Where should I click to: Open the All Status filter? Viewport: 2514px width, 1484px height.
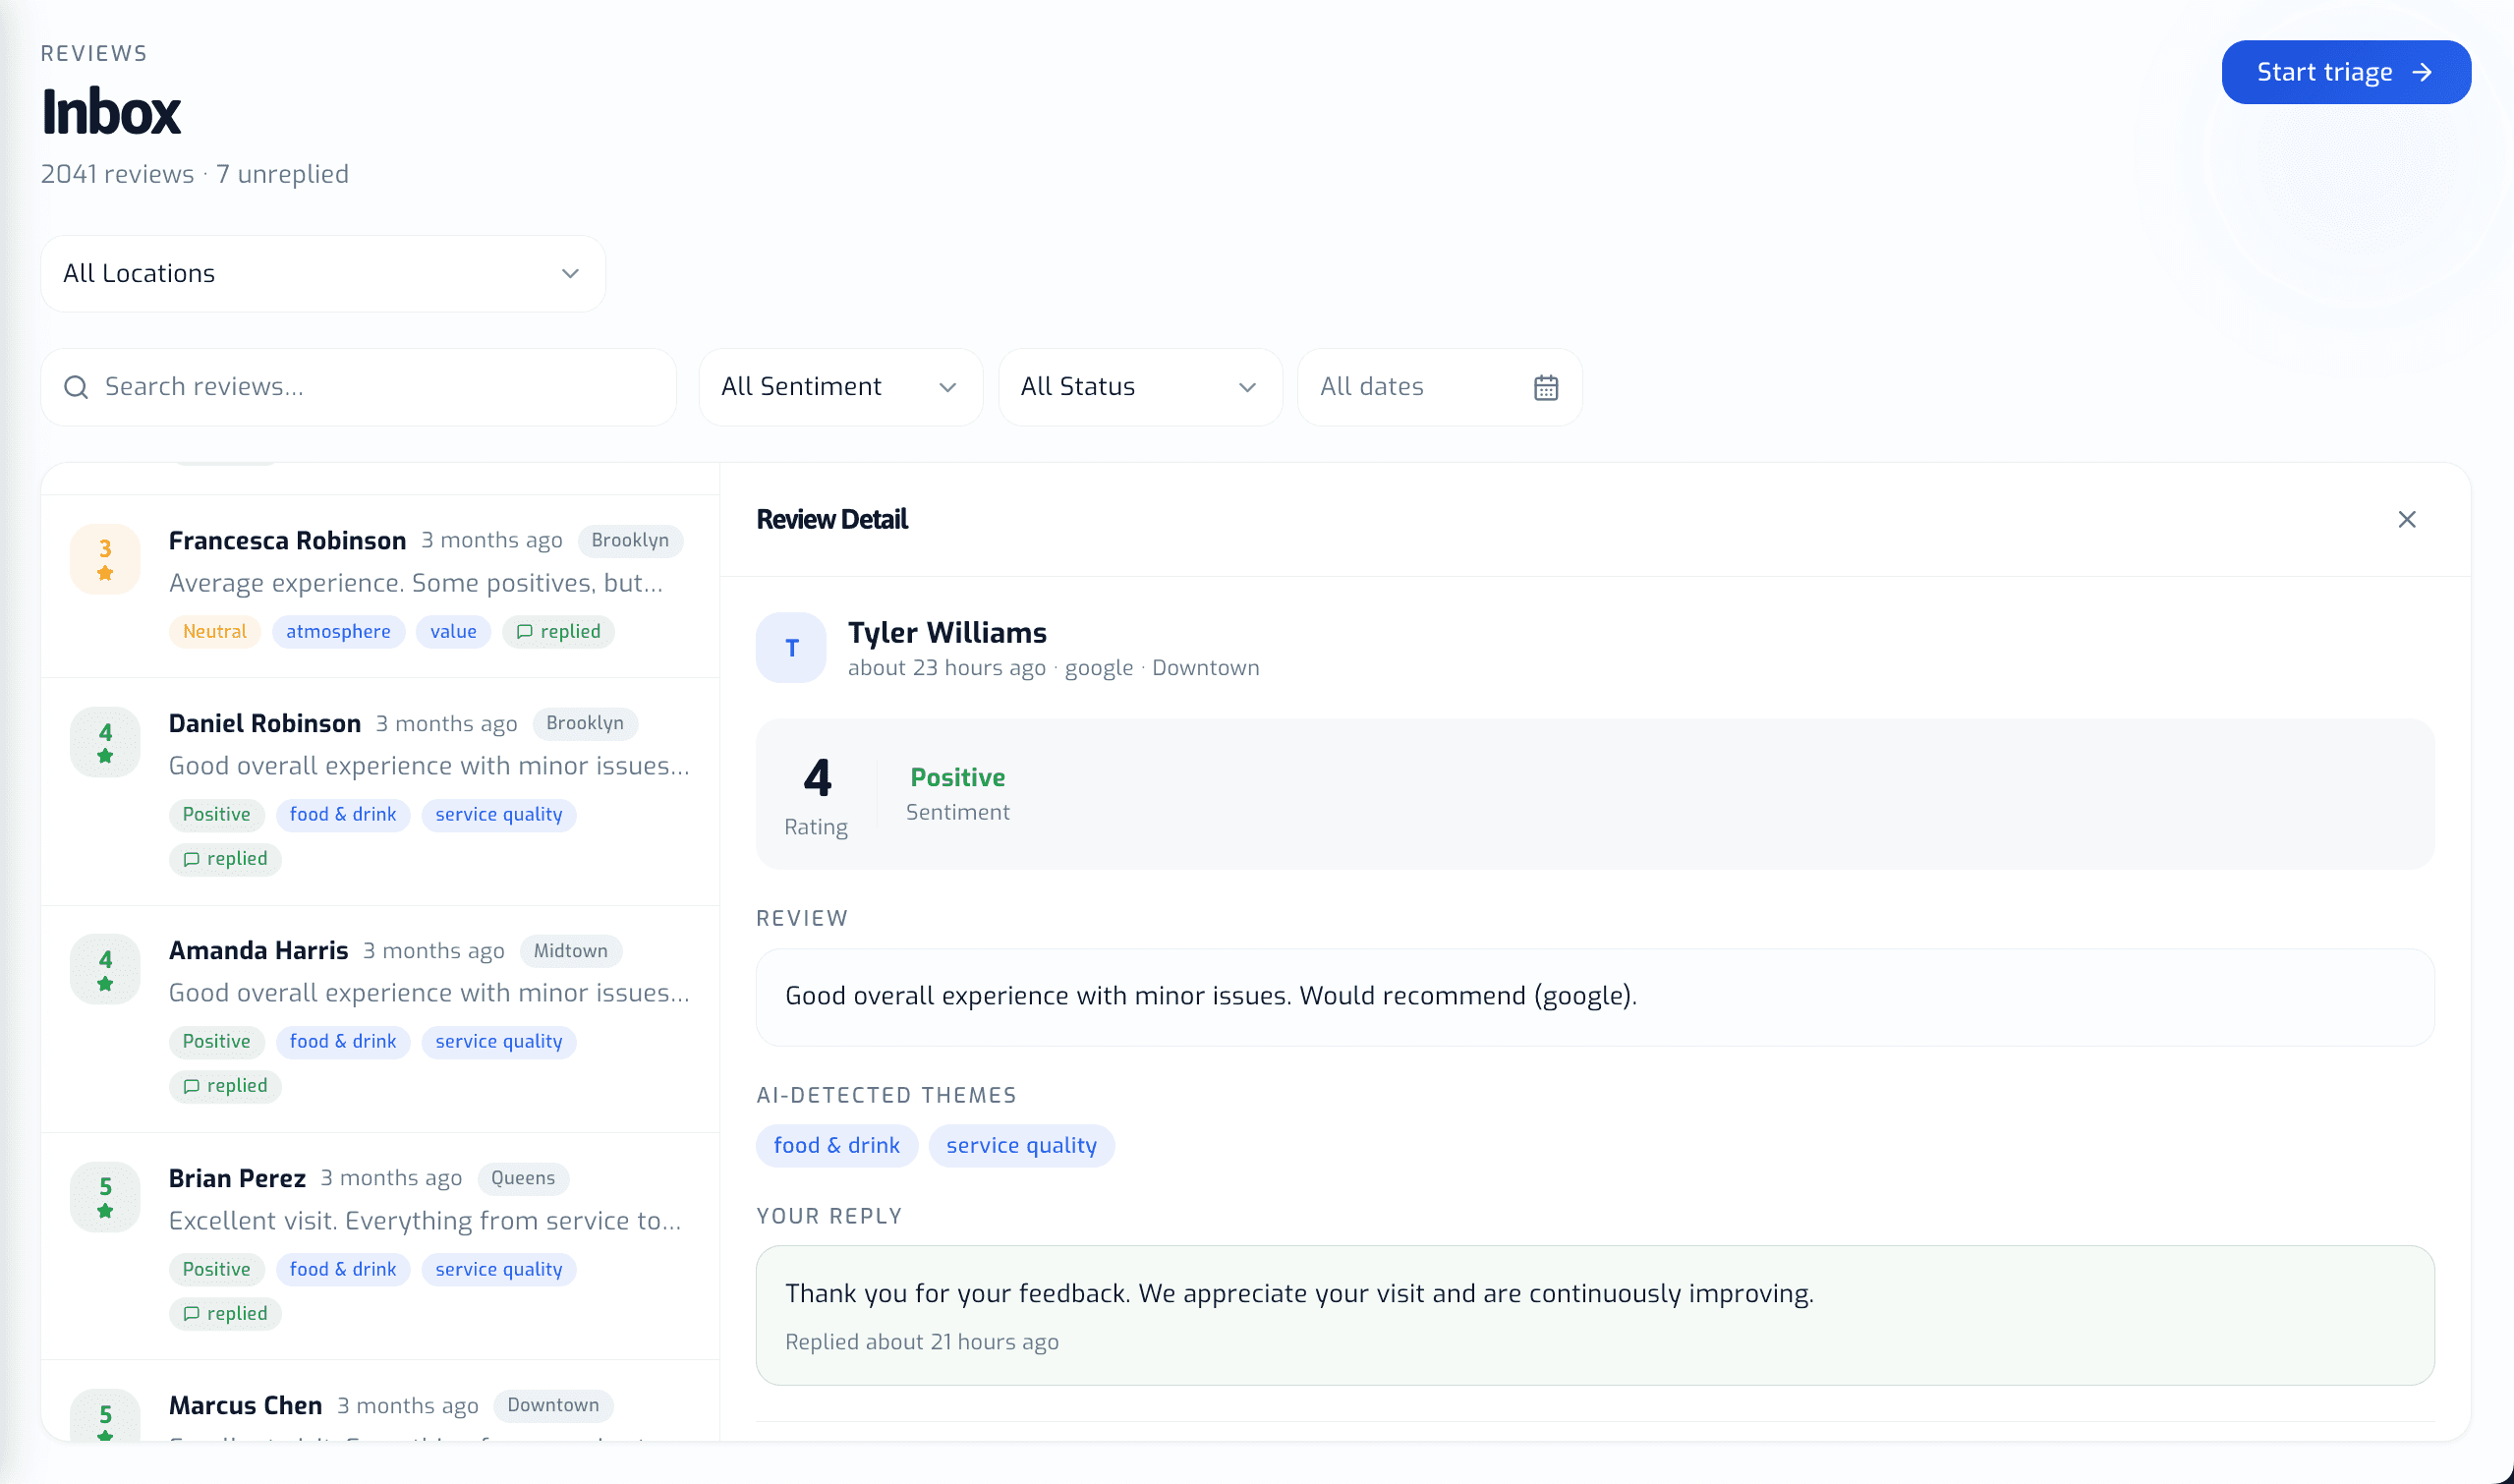(x=1140, y=387)
